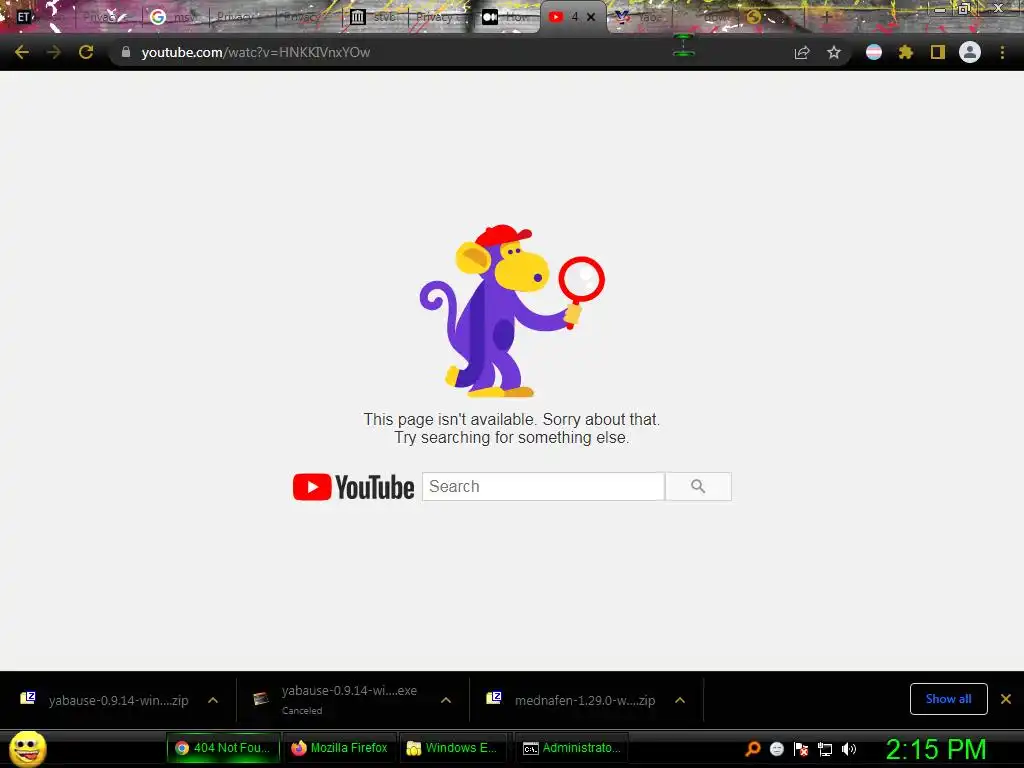Close the downloads bar
The height and width of the screenshot is (768, 1024).
[x=1006, y=699]
